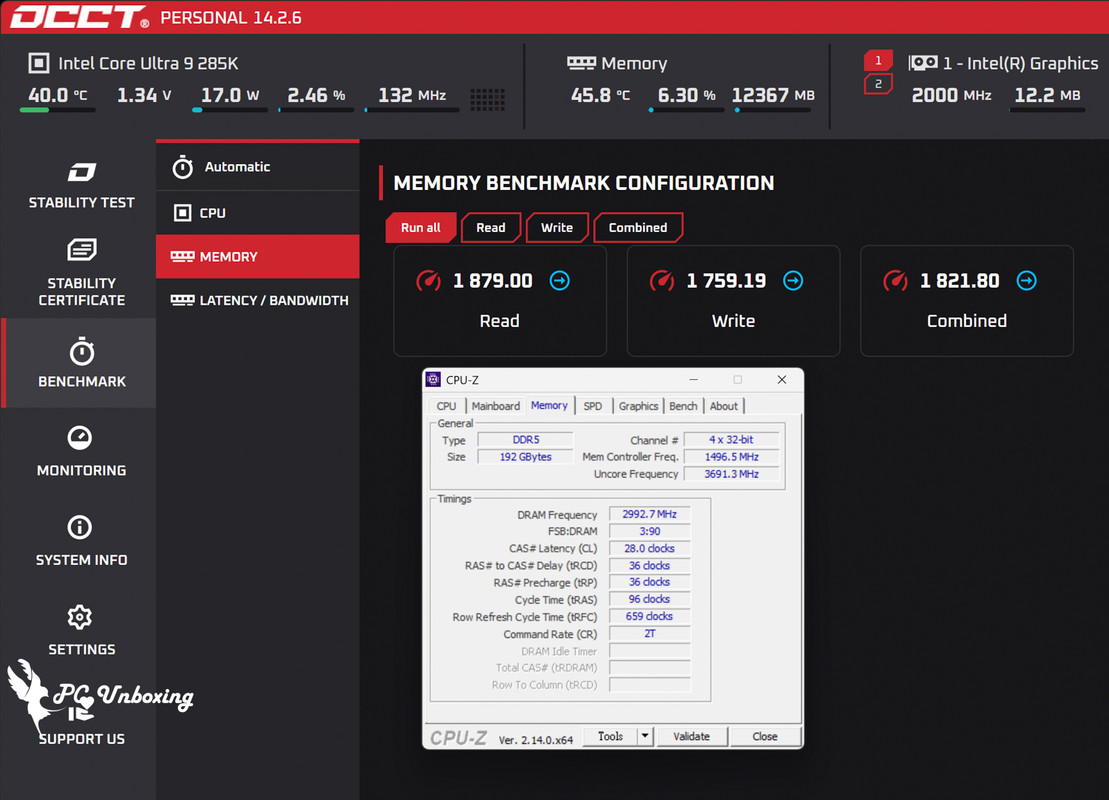Viewport: 1109px width, 800px height.
Task: Expand the Tools dropdown arrow in CPU-Z
Action: (645, 736)
